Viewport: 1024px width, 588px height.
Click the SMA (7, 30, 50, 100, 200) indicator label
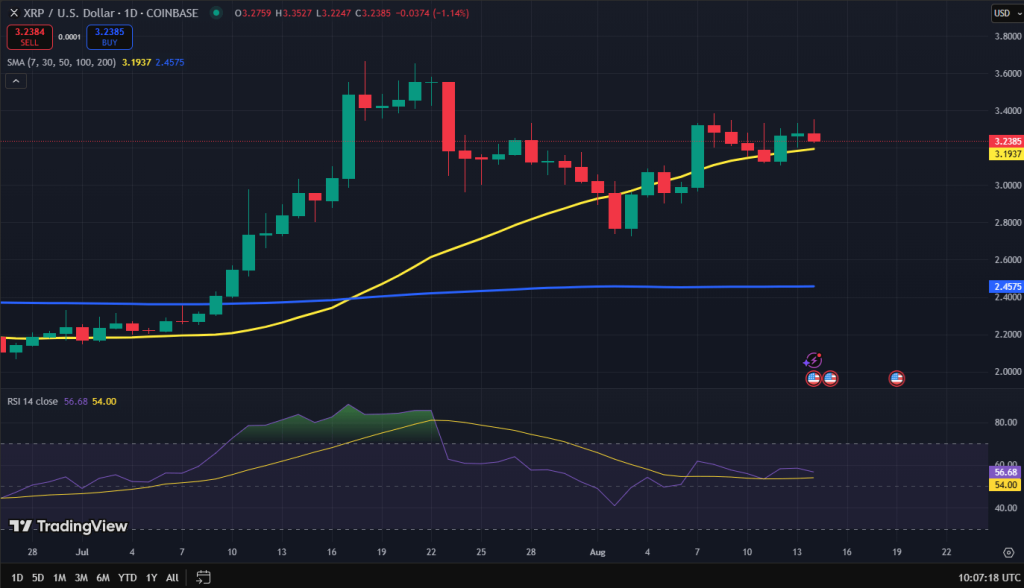pyautogui.click(x=61, y=62)
